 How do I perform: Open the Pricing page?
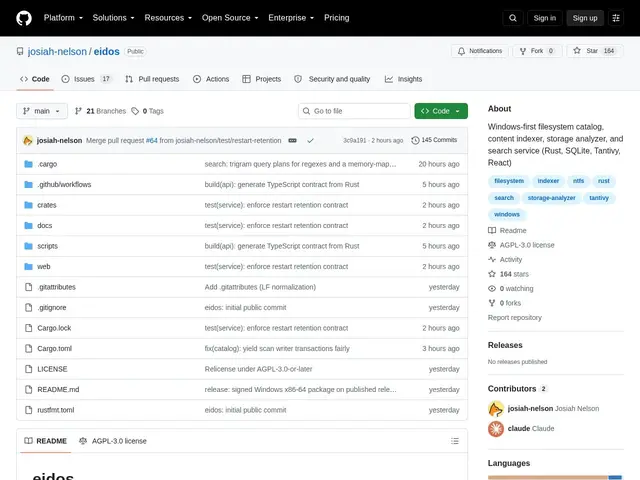pos(337,18)
